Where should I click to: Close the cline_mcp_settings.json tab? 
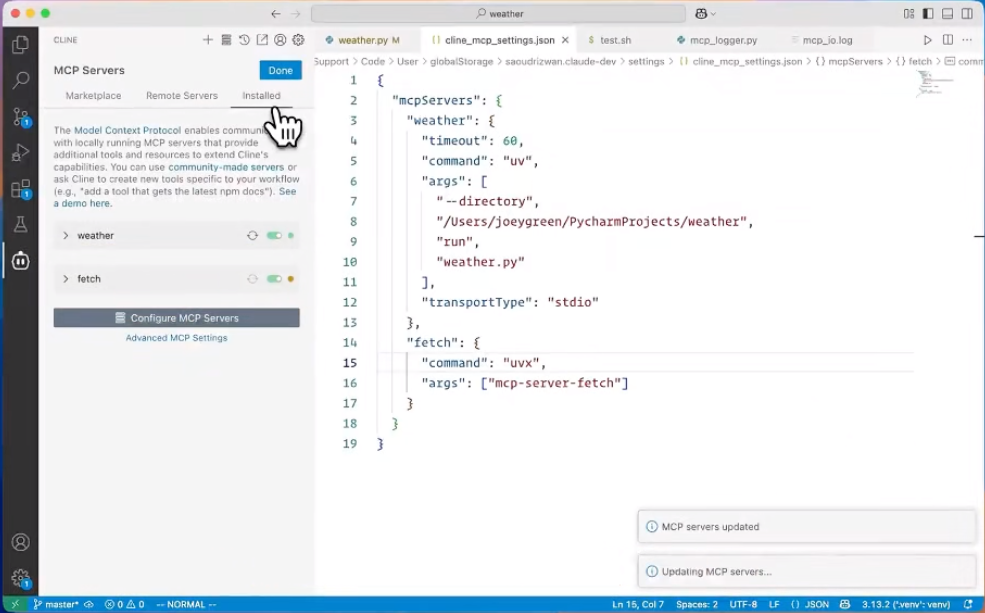click(x=565, y=40)
